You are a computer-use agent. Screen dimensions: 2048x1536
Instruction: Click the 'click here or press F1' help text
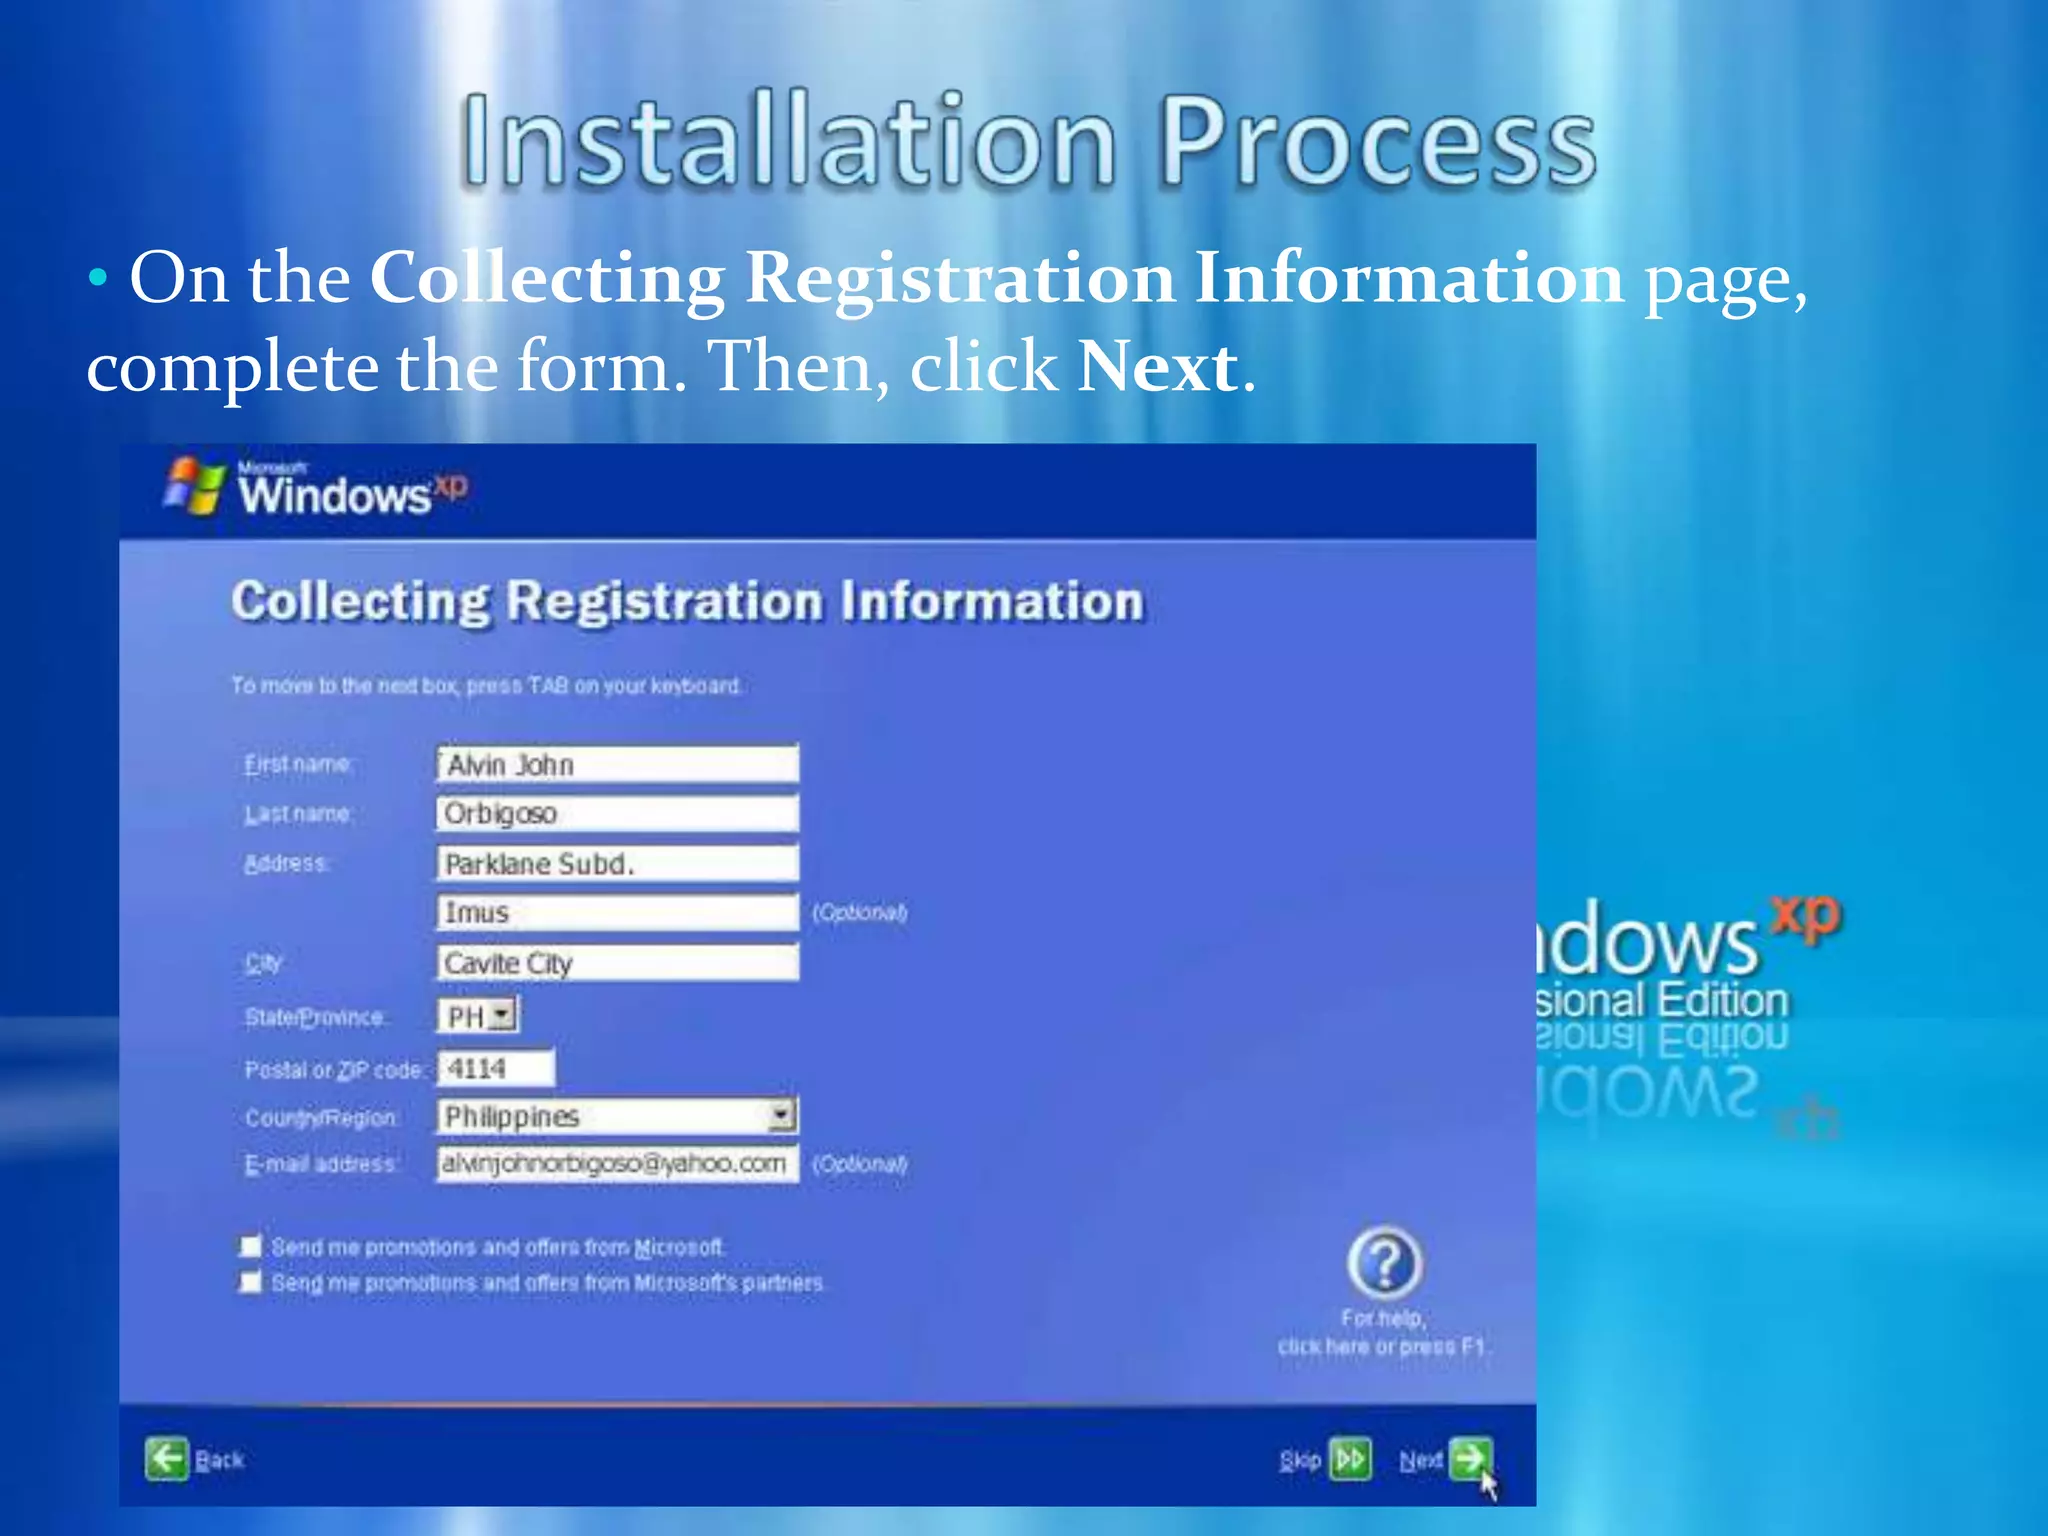tap(1383, 1346)
